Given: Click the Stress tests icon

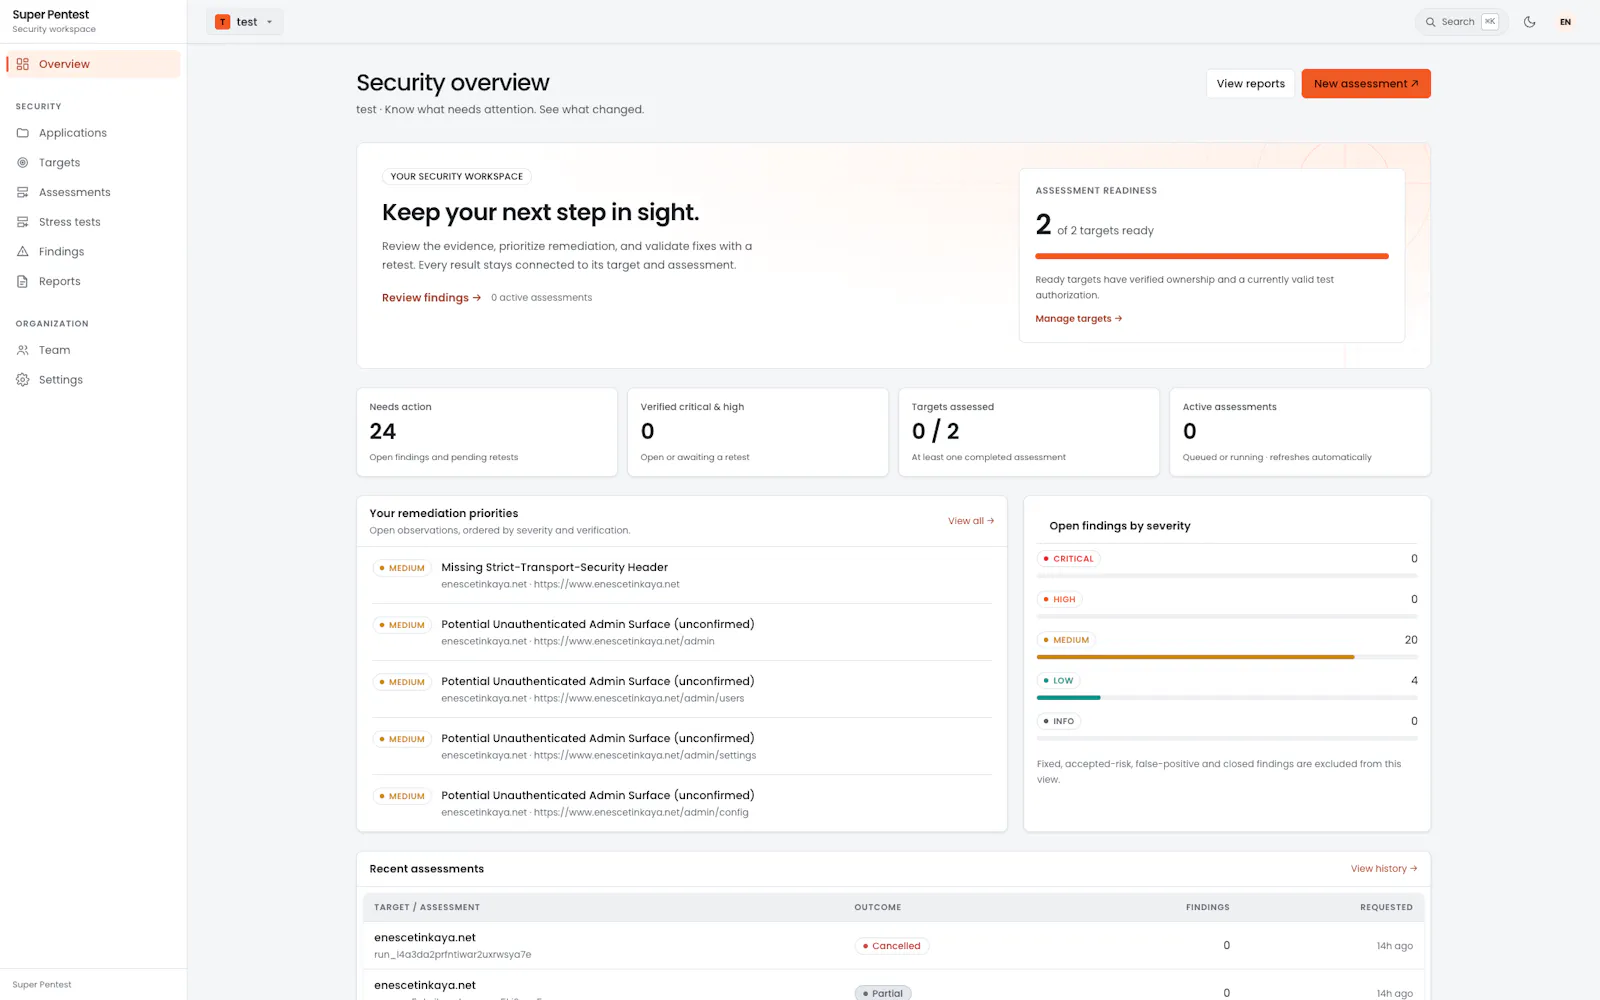Looking at the screenshot, I should (x=22, y=222).
